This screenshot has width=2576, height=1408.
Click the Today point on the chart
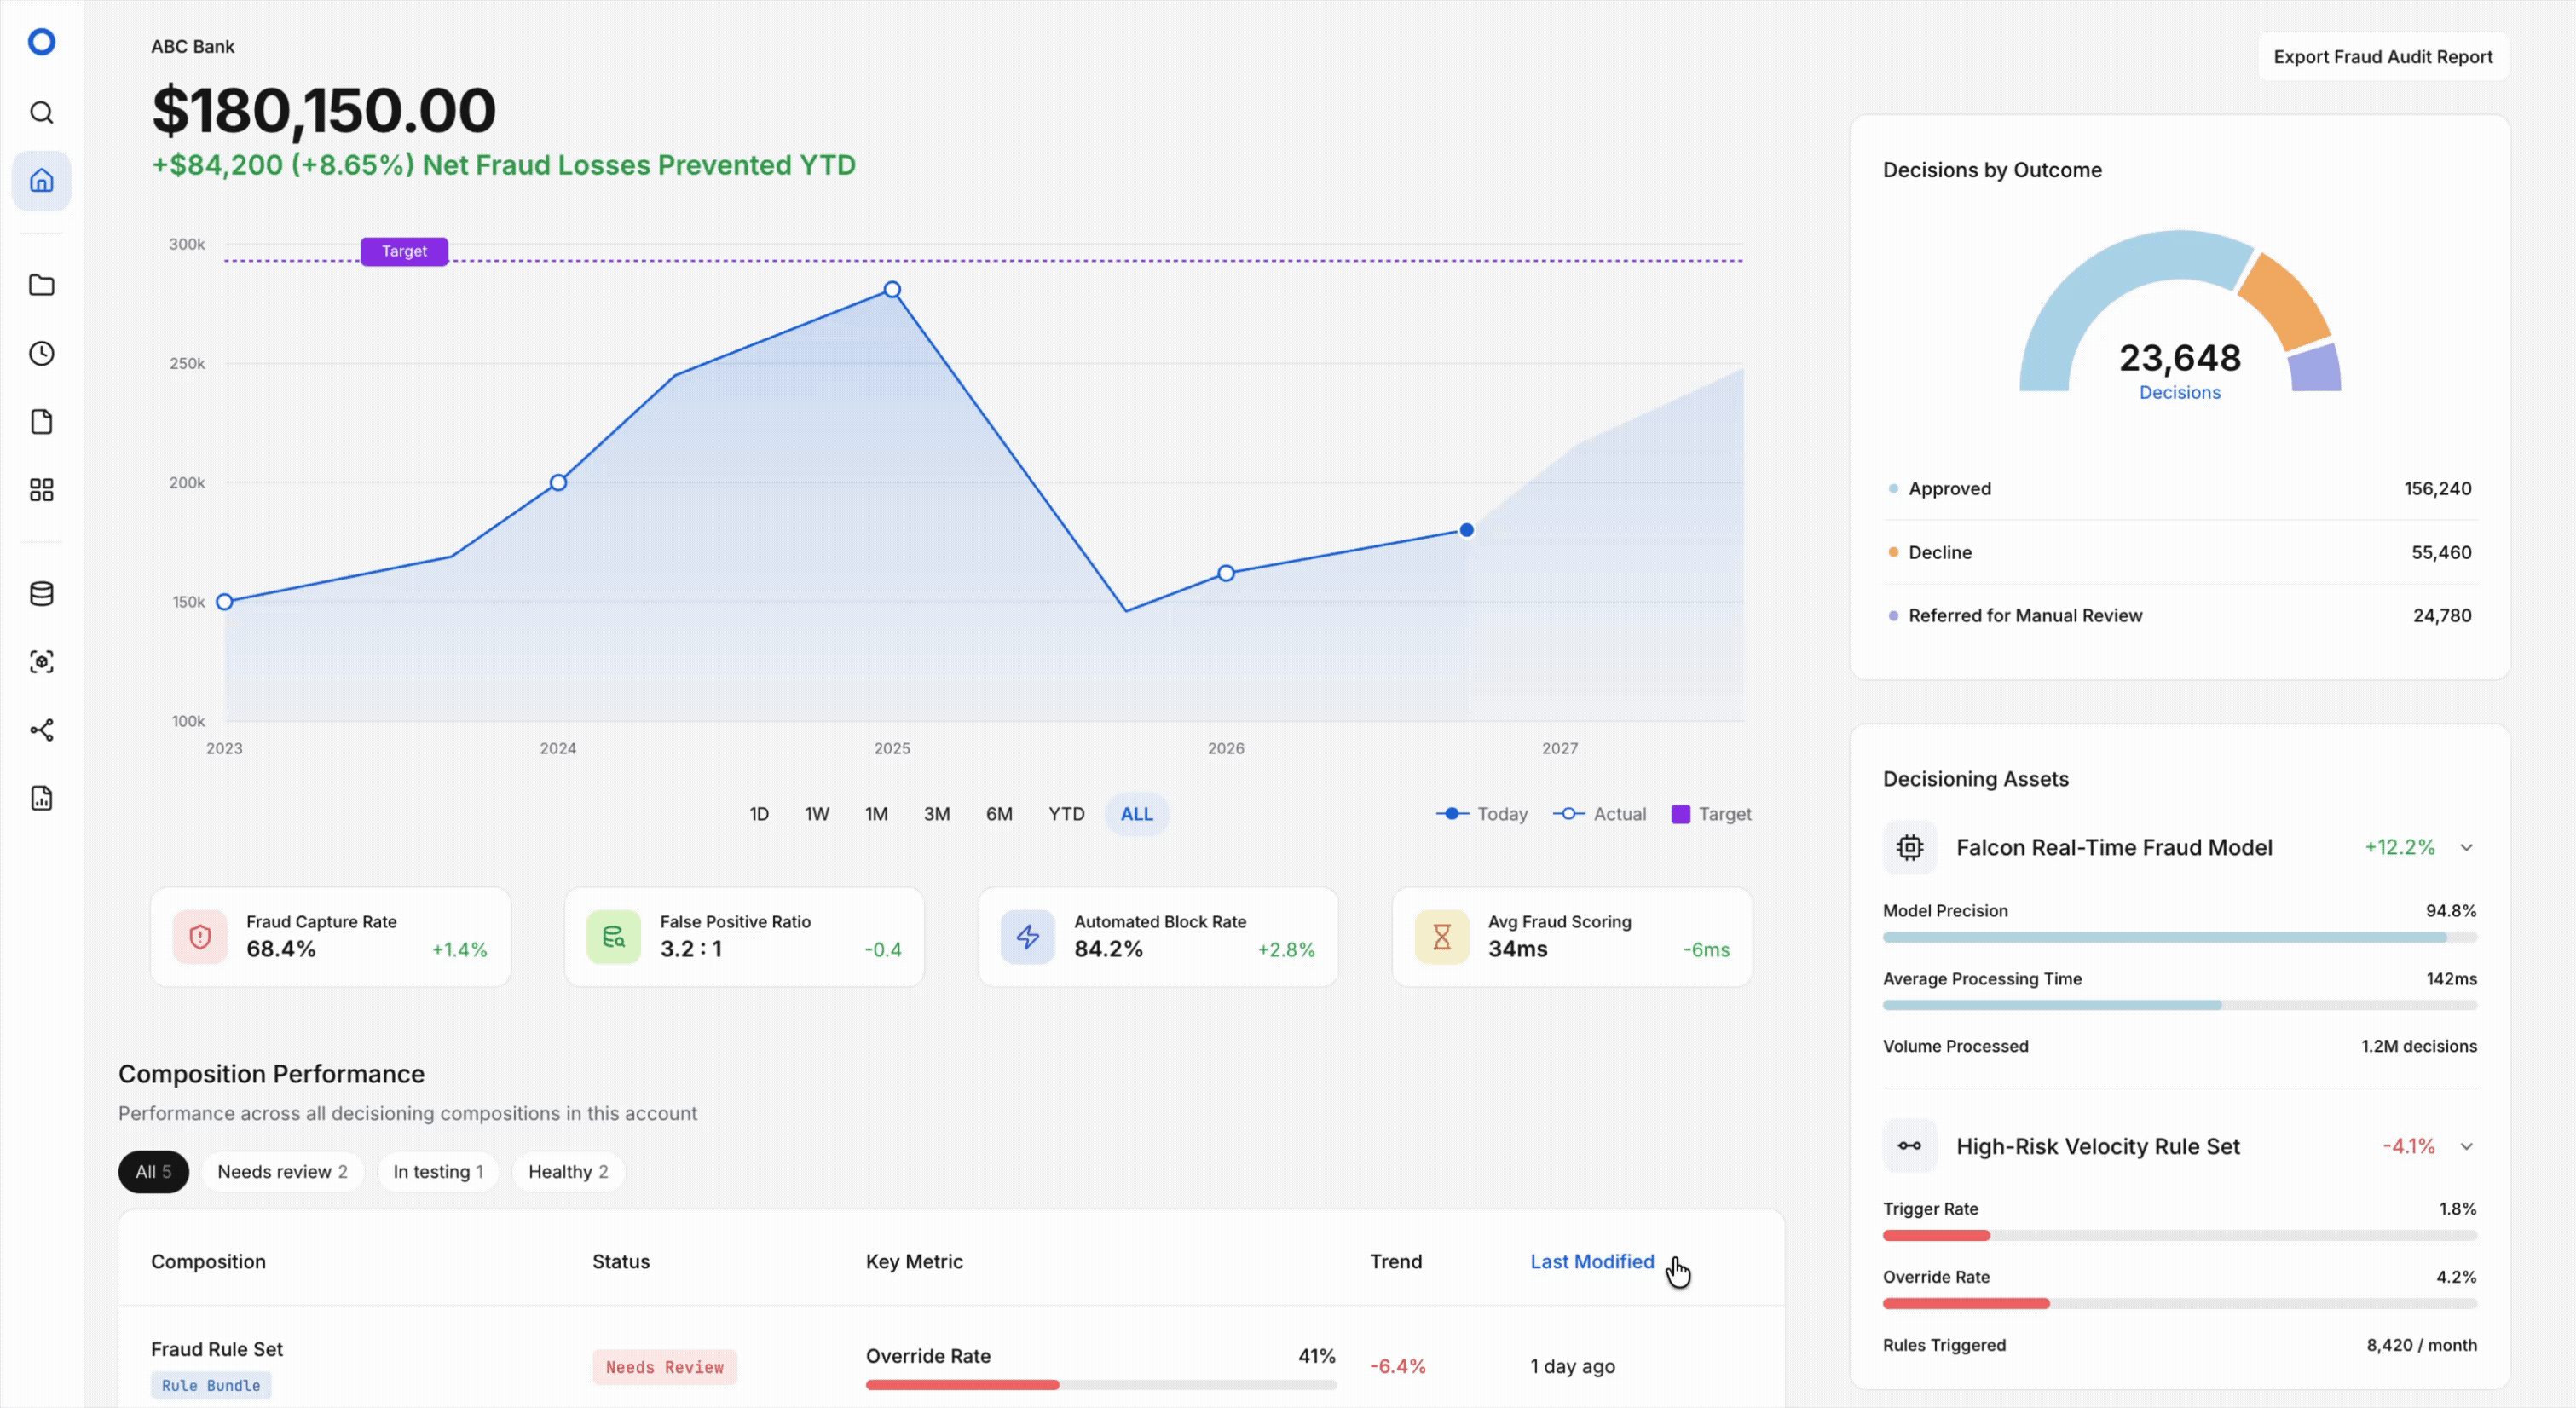(1466, 530)
